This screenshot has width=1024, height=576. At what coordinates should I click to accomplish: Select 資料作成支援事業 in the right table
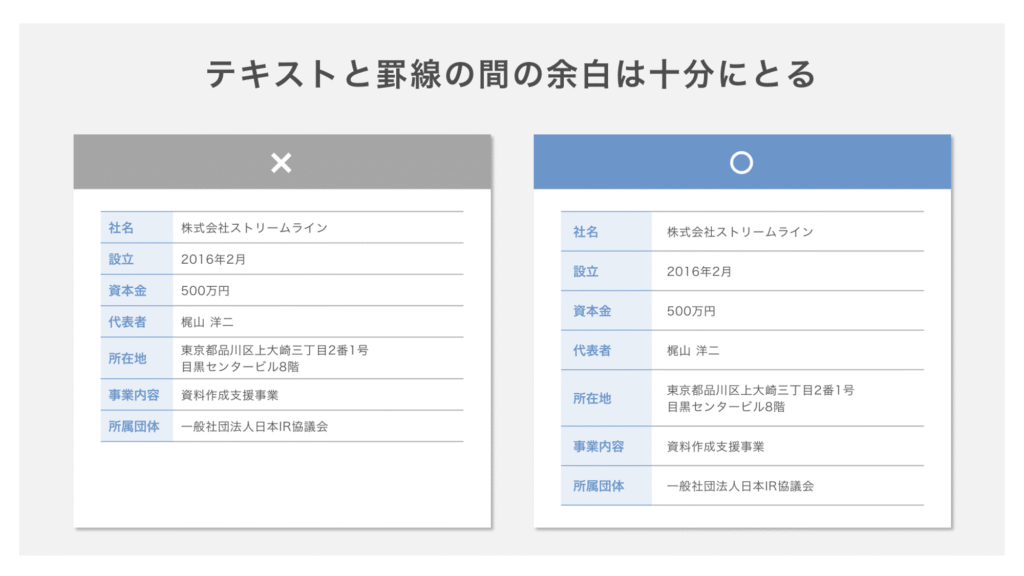pyautogui.click(x=715, y=447)
